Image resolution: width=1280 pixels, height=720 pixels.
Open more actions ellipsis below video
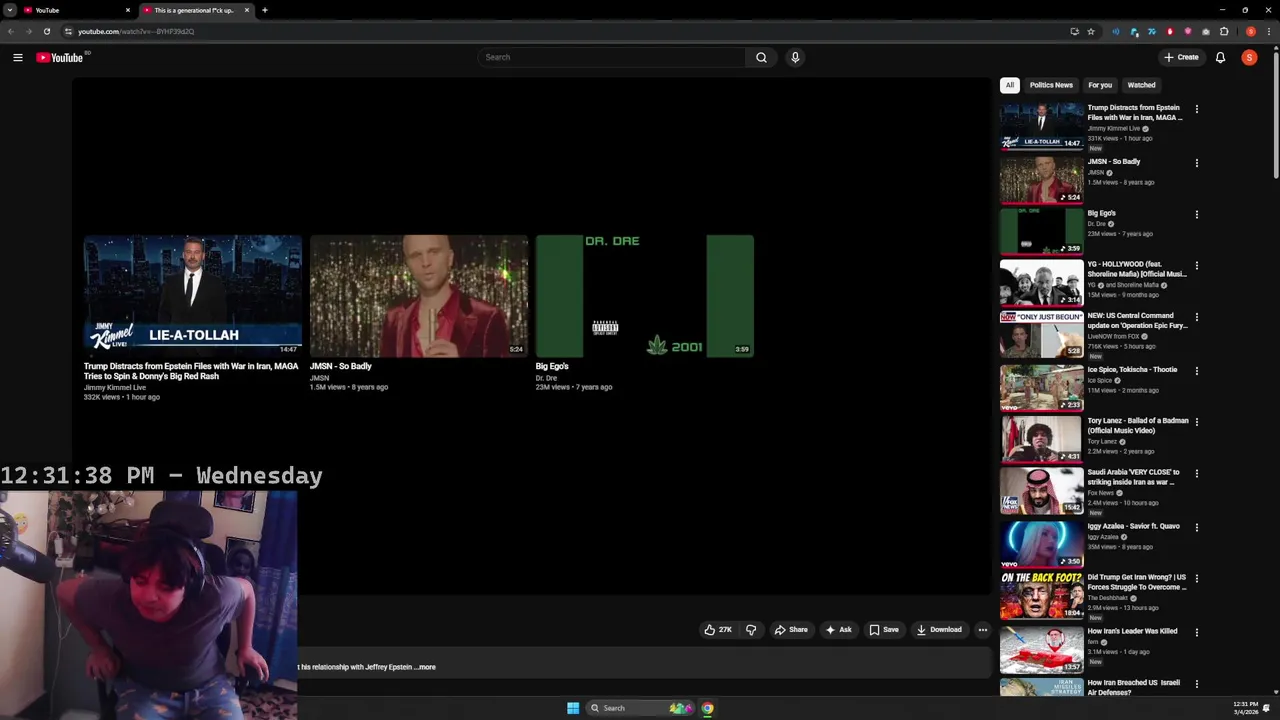[983, 630]
